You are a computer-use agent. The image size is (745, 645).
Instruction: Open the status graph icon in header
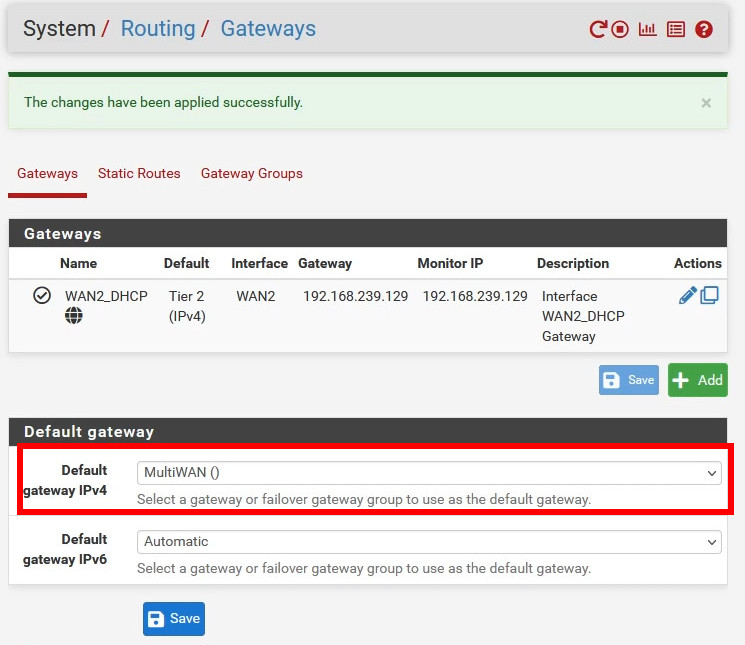coord(648,29)
